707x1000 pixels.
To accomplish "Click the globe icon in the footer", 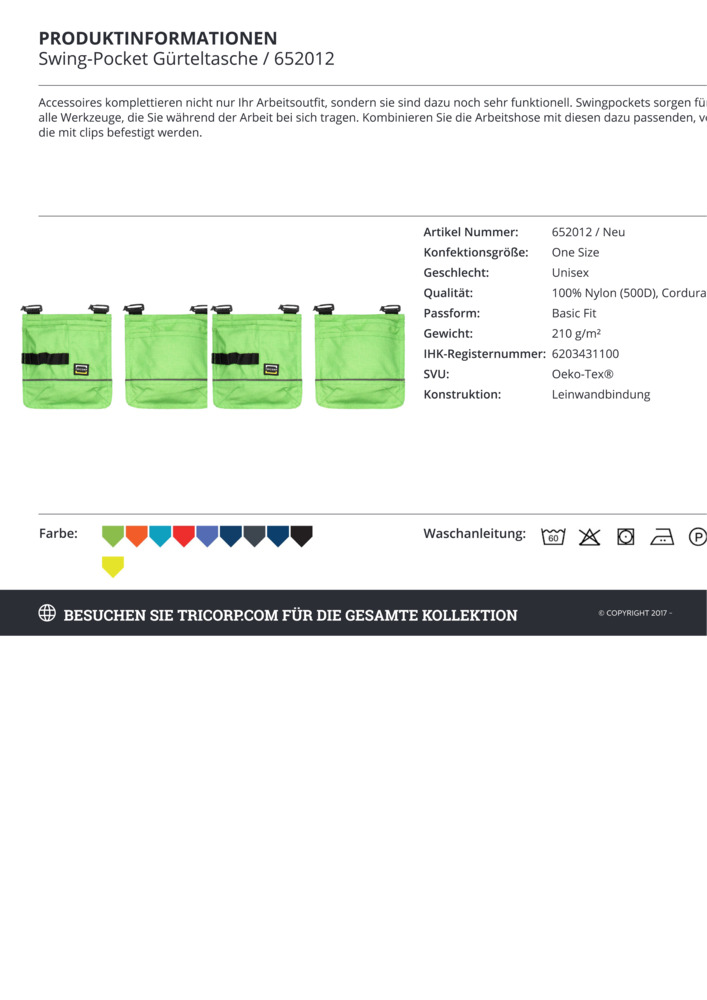I will click(x=47, y=613).
